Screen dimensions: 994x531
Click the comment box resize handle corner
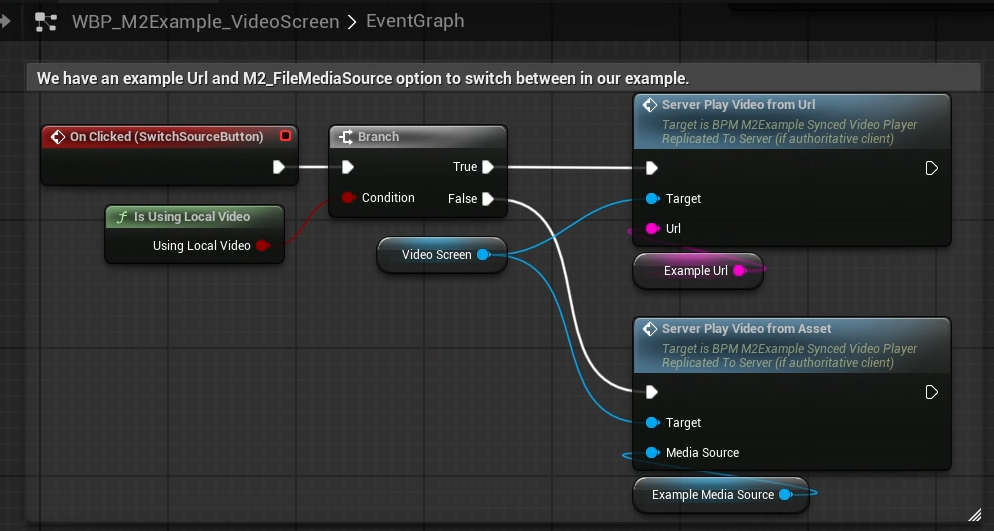[975, 513]
